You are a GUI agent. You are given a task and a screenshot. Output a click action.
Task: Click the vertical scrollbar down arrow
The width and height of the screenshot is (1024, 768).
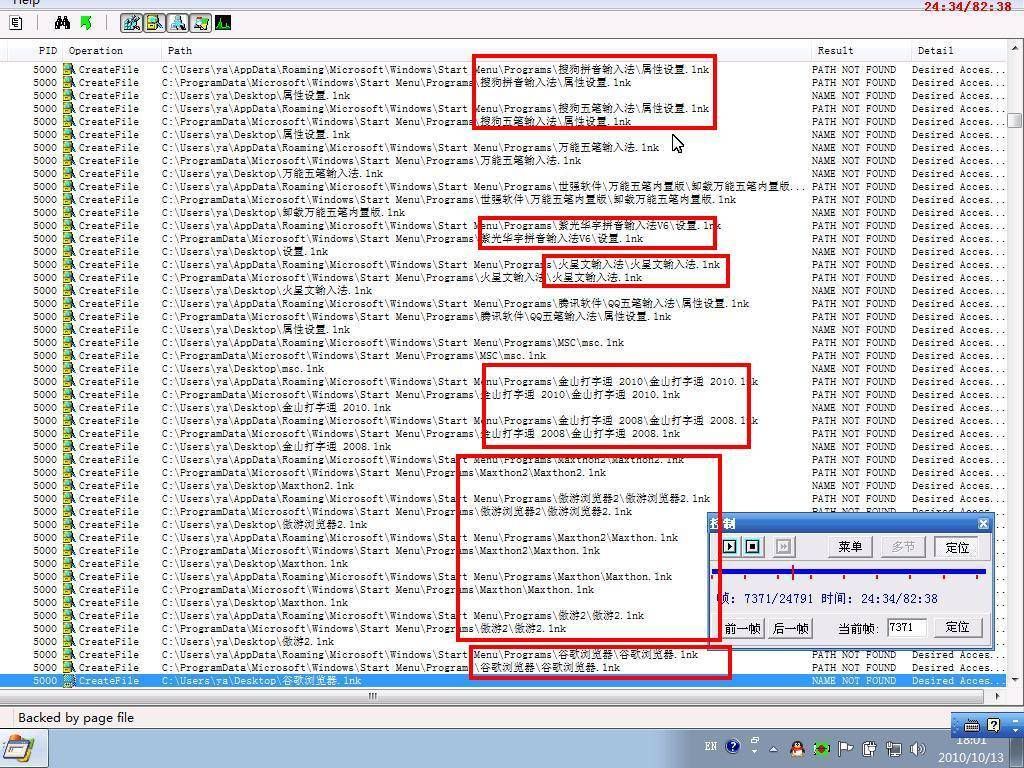(x=1014, y=679)
